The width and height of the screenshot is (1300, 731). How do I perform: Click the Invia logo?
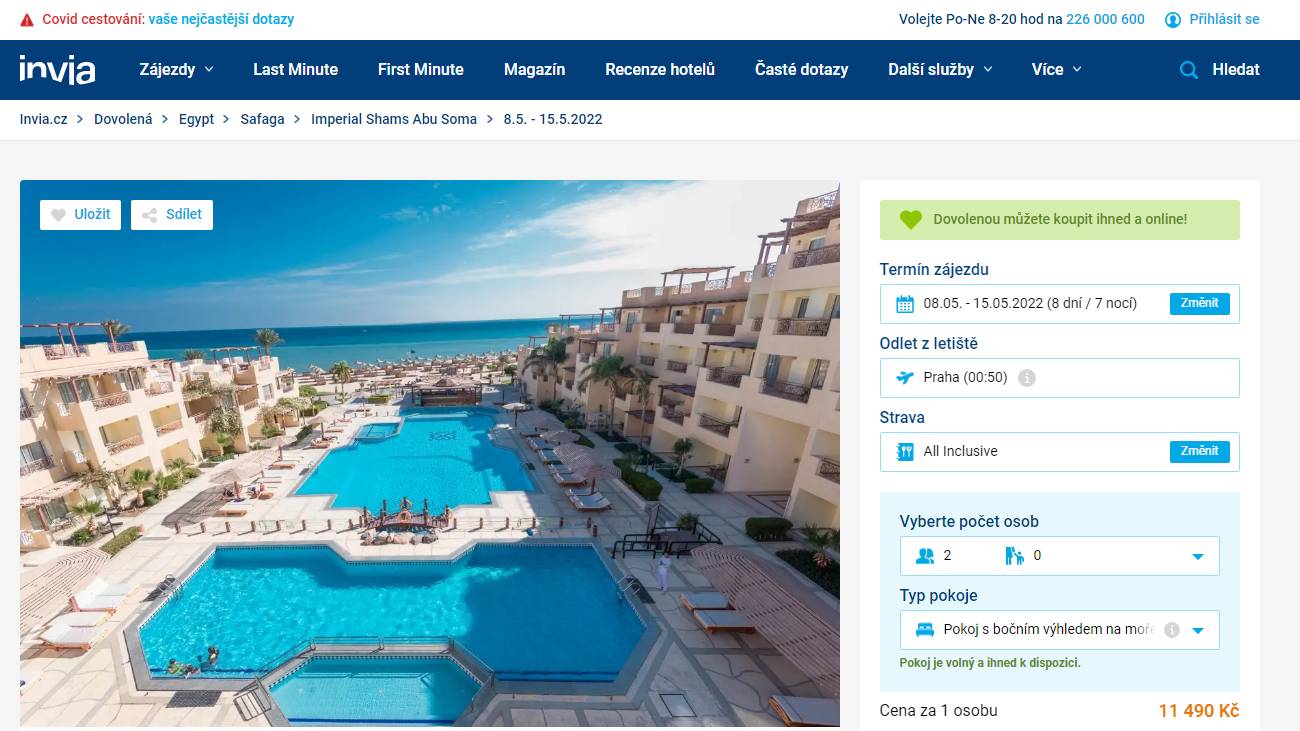57,69
